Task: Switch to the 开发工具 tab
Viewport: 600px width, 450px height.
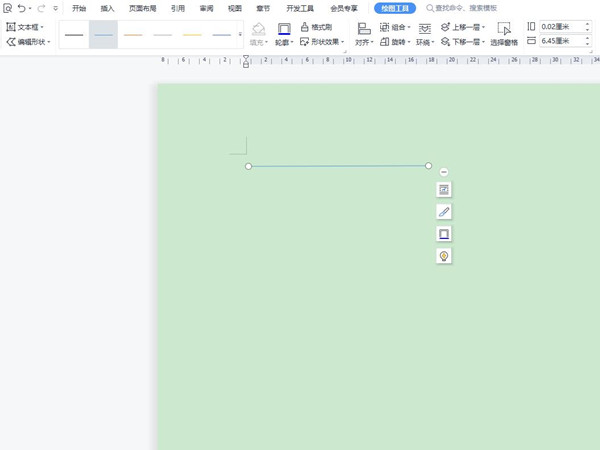Action: (x=300, y=8)
